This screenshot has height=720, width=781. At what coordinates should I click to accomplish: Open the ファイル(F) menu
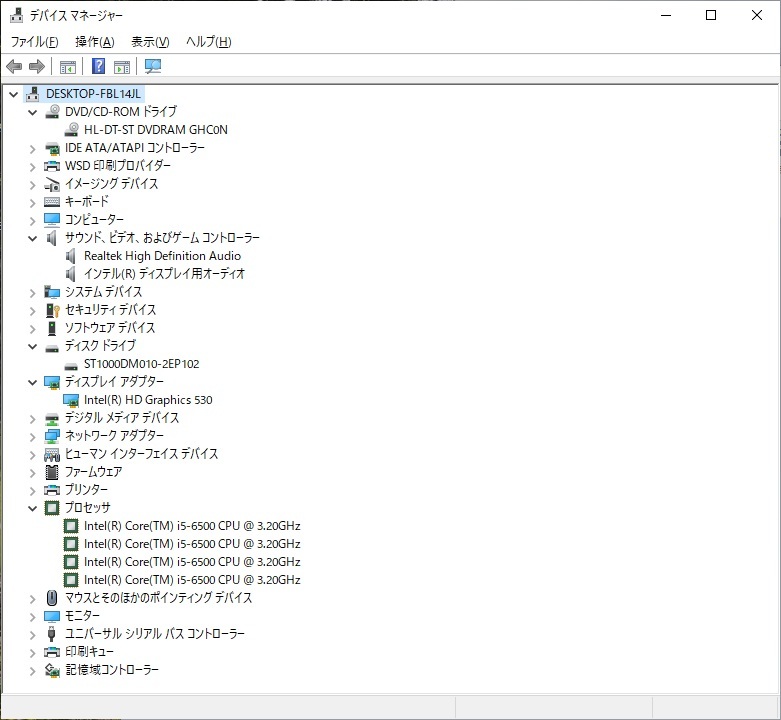pos(34,42)
